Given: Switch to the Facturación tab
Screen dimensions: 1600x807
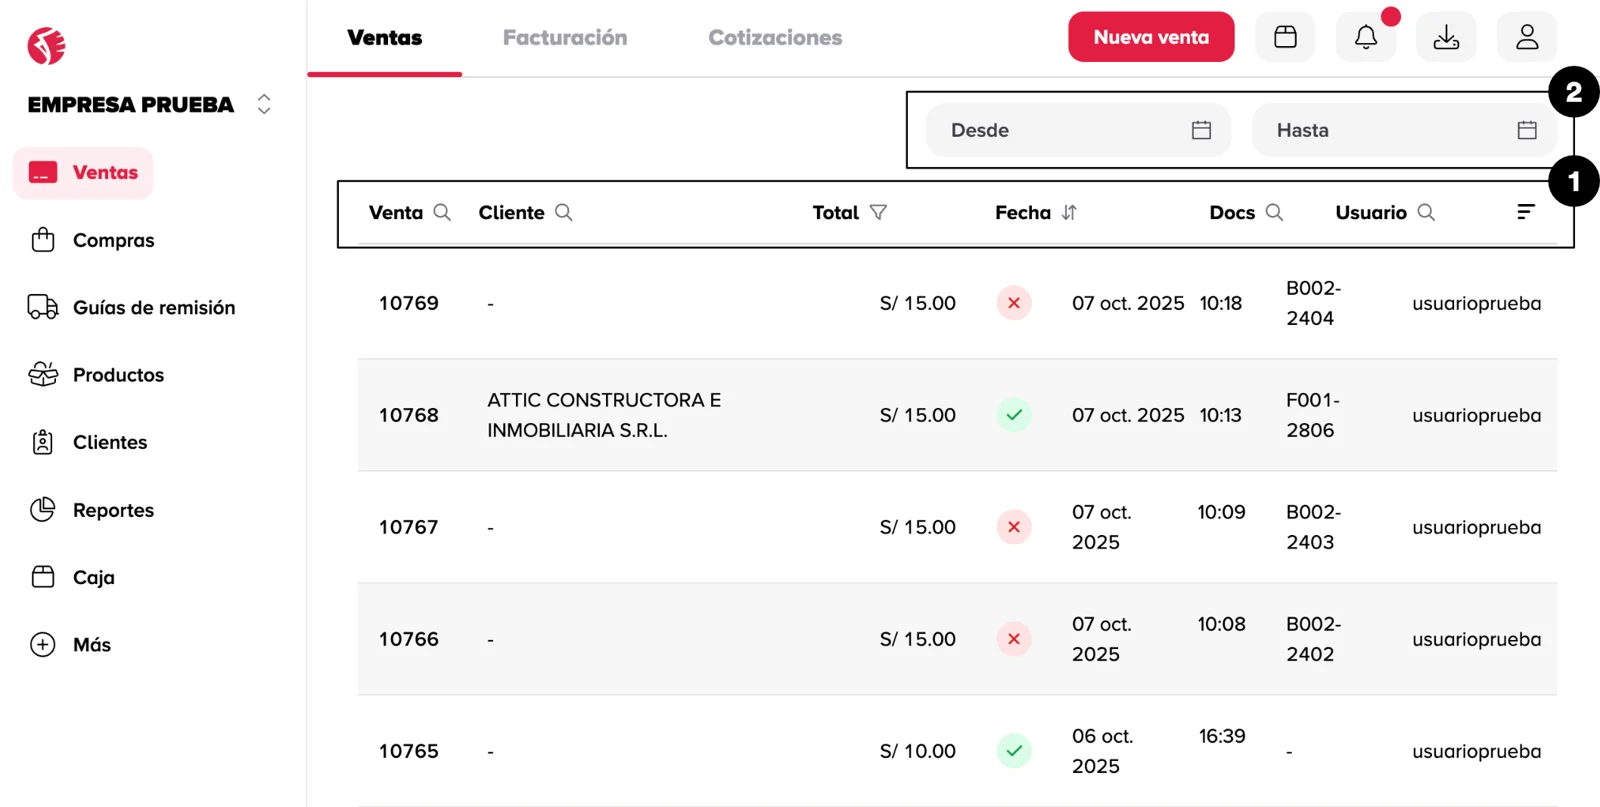Looking at the screenshot, I should (x=565, y=38).
